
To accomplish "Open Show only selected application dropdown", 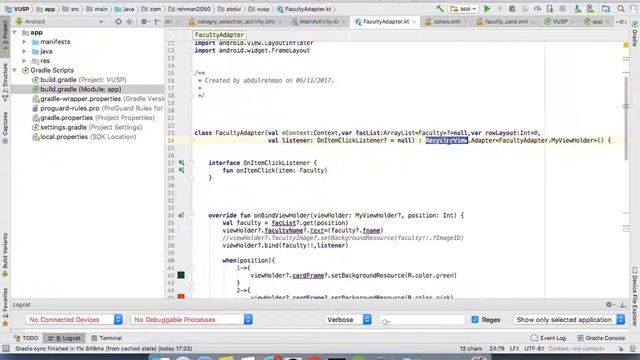I will tap(569, 320).
